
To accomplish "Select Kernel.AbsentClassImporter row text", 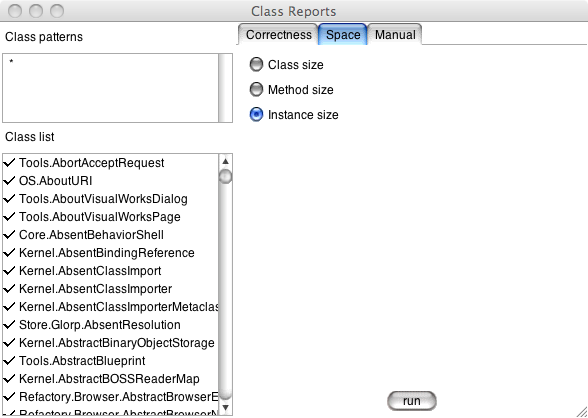I will 95,289.
